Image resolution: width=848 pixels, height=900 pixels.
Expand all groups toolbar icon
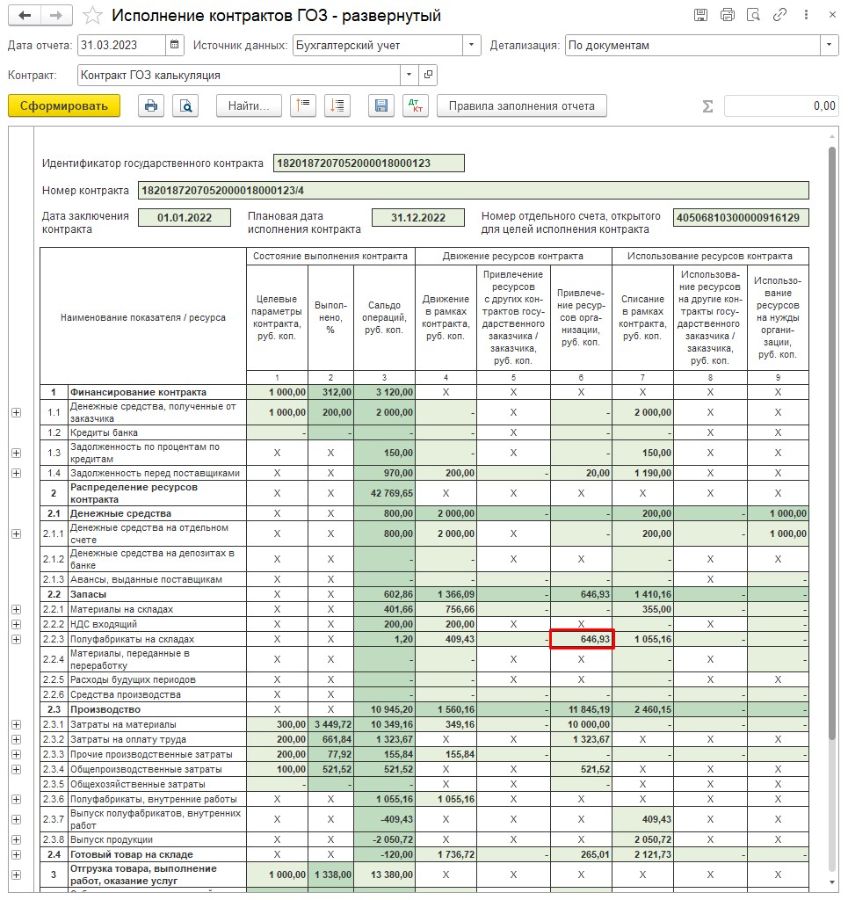pos(338,106)
